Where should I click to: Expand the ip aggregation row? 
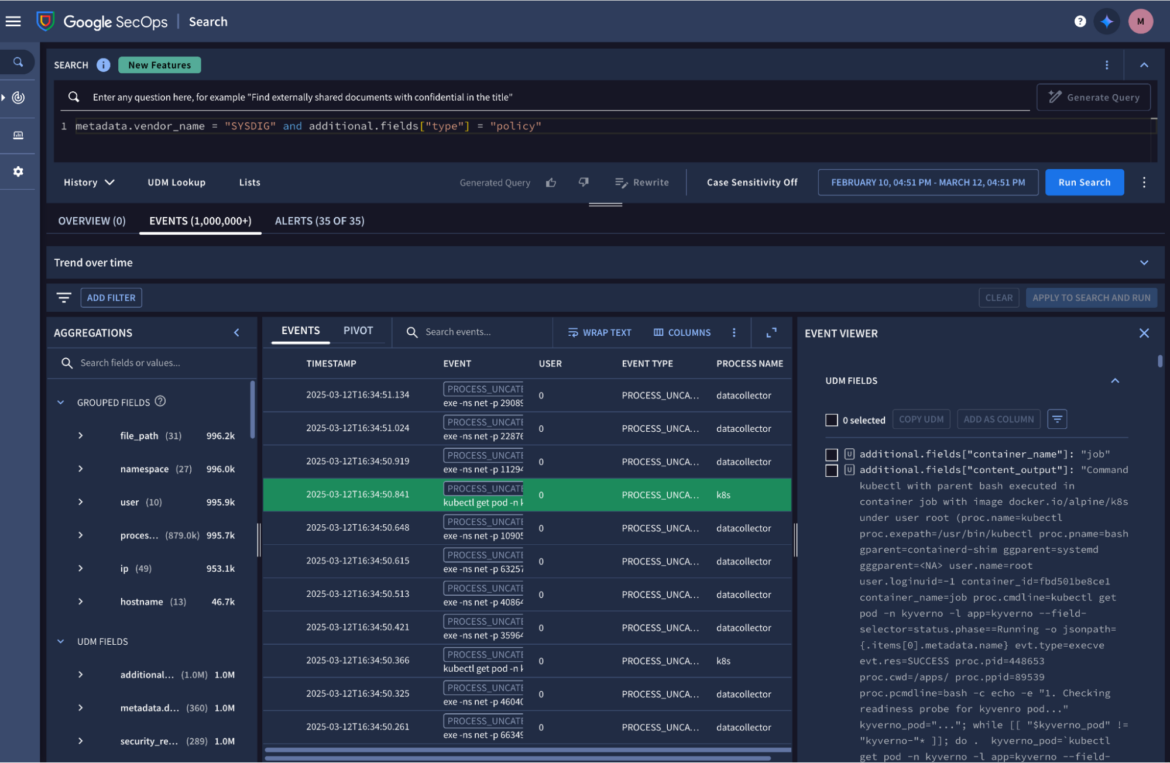click(x=81, y=568)
